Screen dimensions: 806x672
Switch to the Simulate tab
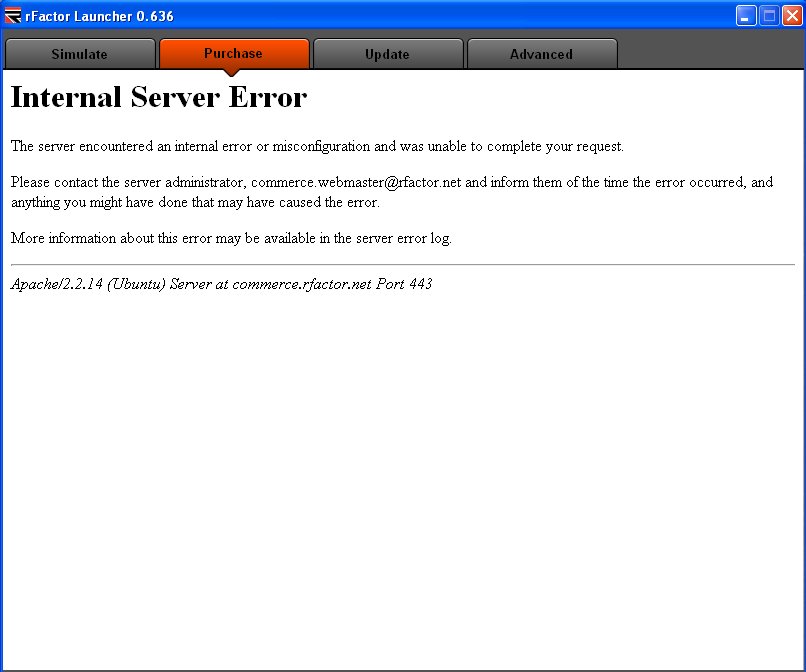(x=80, y=54)
